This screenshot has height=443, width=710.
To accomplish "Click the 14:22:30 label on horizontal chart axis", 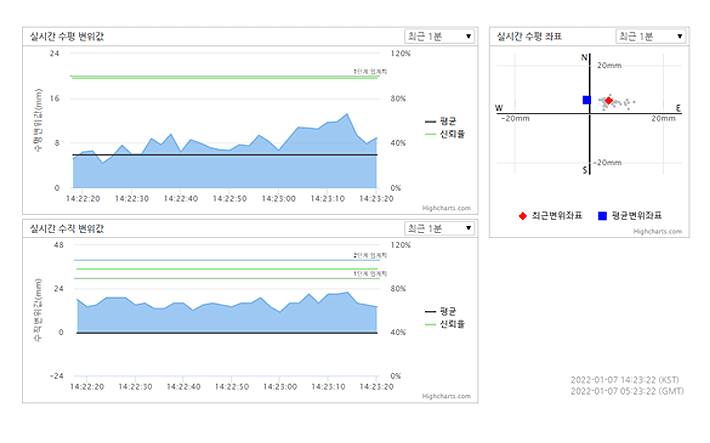I will pos(132,199).
